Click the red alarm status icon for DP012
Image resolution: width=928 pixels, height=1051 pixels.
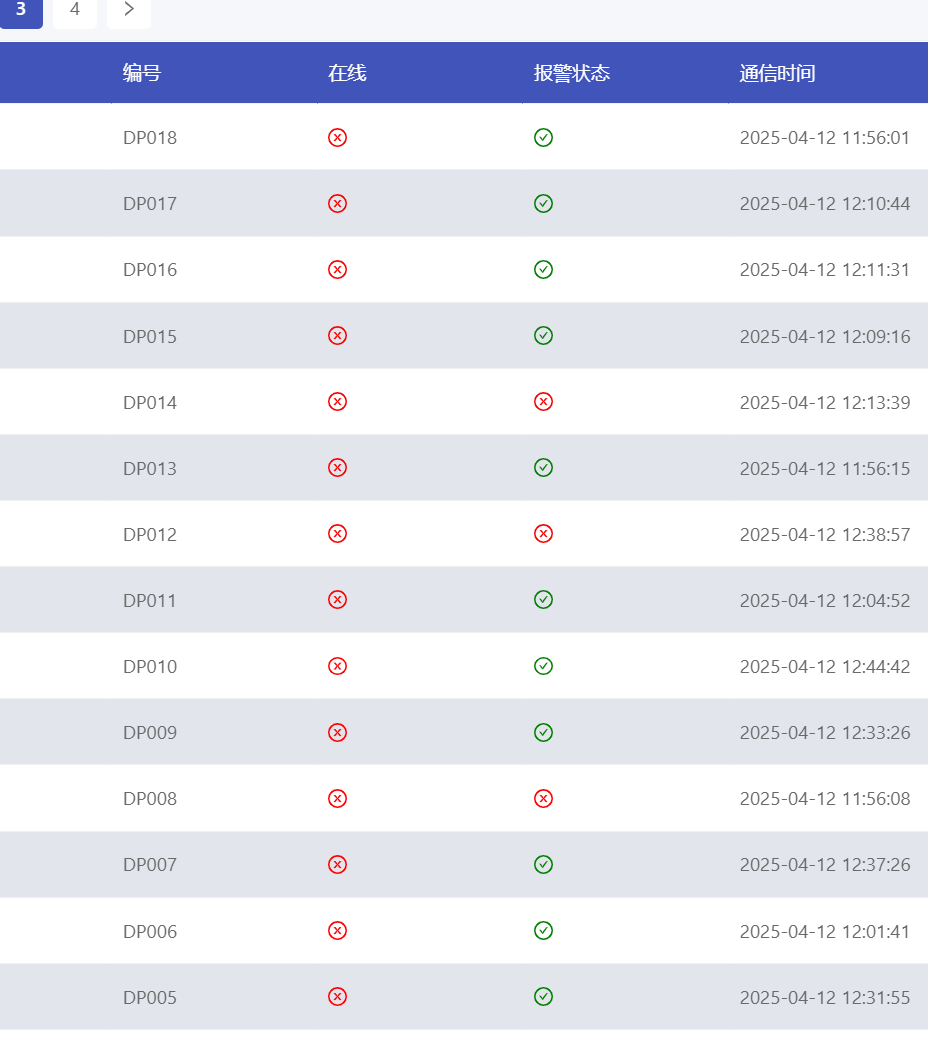(543, 534)
